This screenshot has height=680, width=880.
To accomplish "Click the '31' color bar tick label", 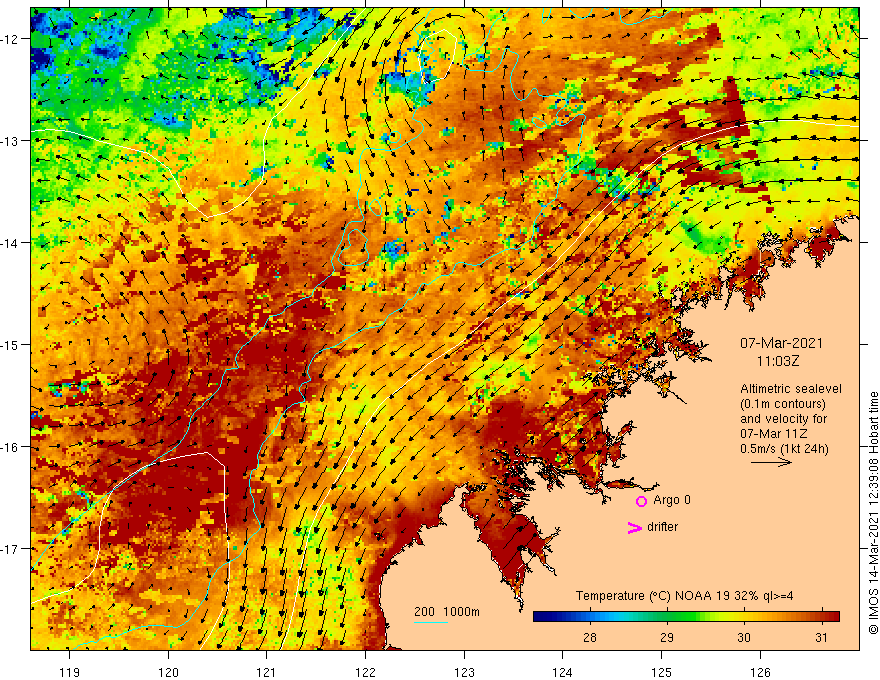I will (x=821, y=637).
